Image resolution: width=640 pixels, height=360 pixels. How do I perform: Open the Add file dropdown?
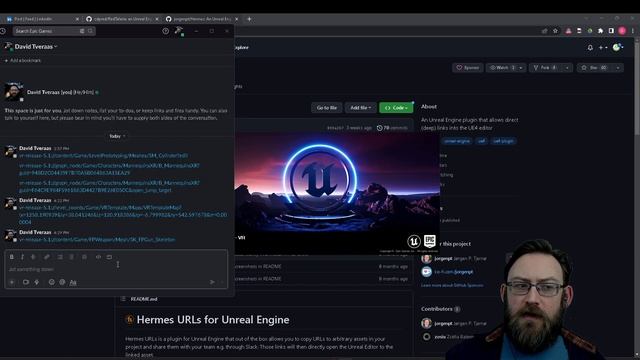coord(360,108)
